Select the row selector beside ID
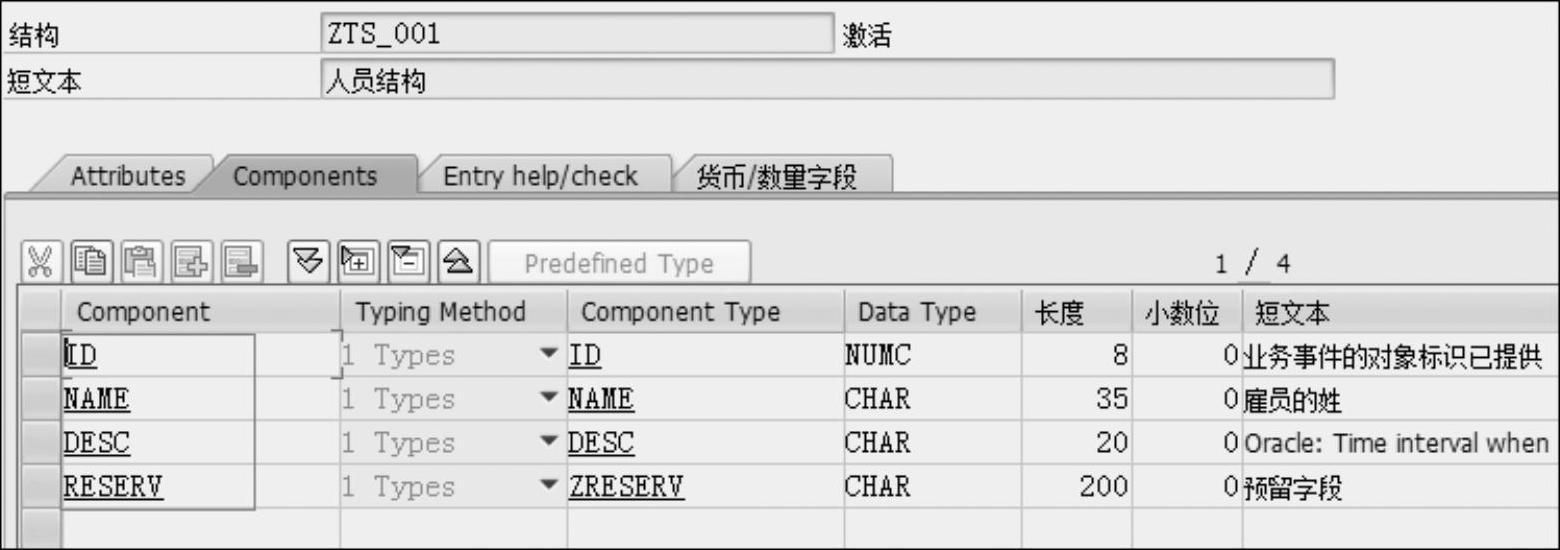 click(x=40, y=355)
